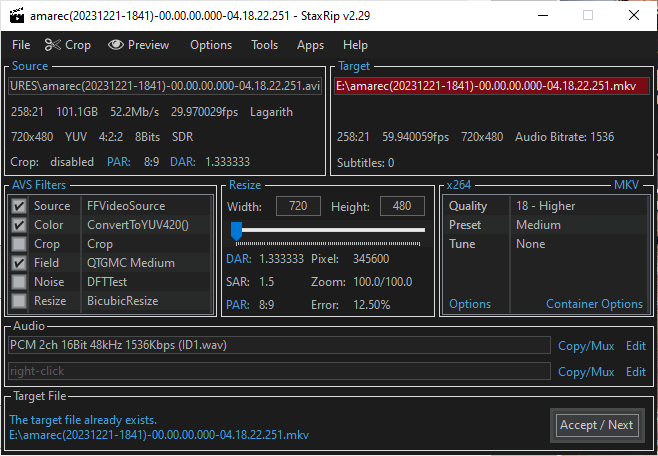This screenshot has height=456, width=658.
Task: Click the PAR link in Source panel
Action: tap(119, 162)
